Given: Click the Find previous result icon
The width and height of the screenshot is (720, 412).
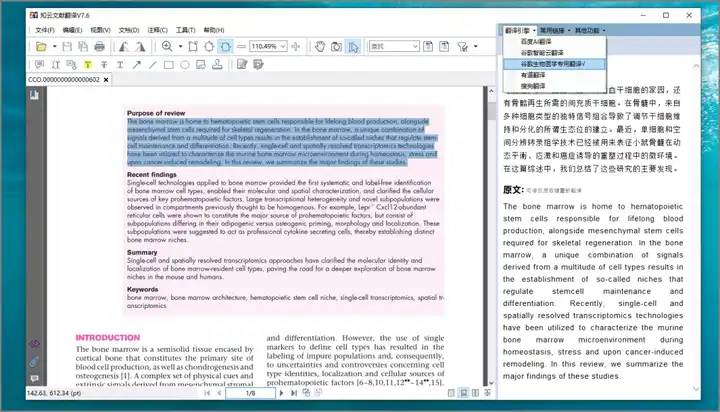Looking at the screenshot, I should [428, 46].
